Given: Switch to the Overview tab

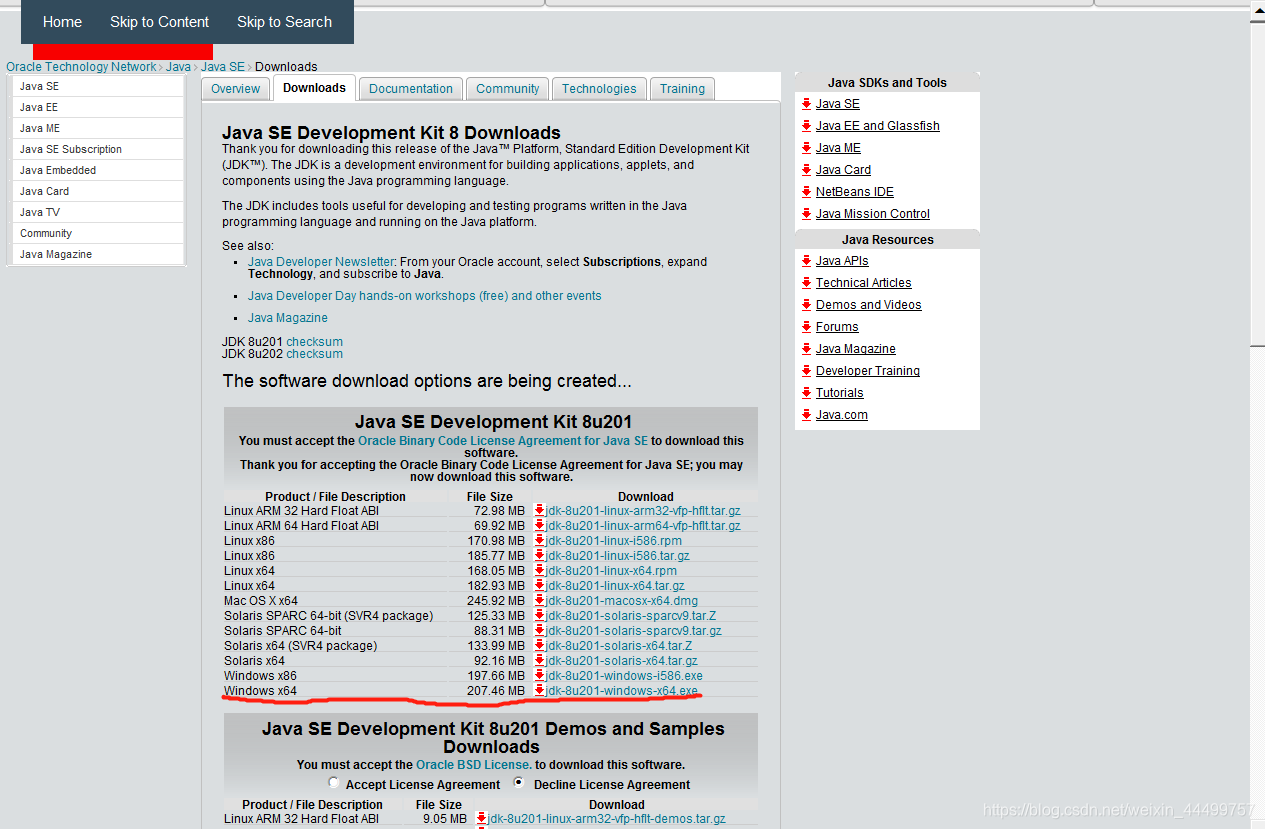Looking at the screenshot, I should (236, 89).
